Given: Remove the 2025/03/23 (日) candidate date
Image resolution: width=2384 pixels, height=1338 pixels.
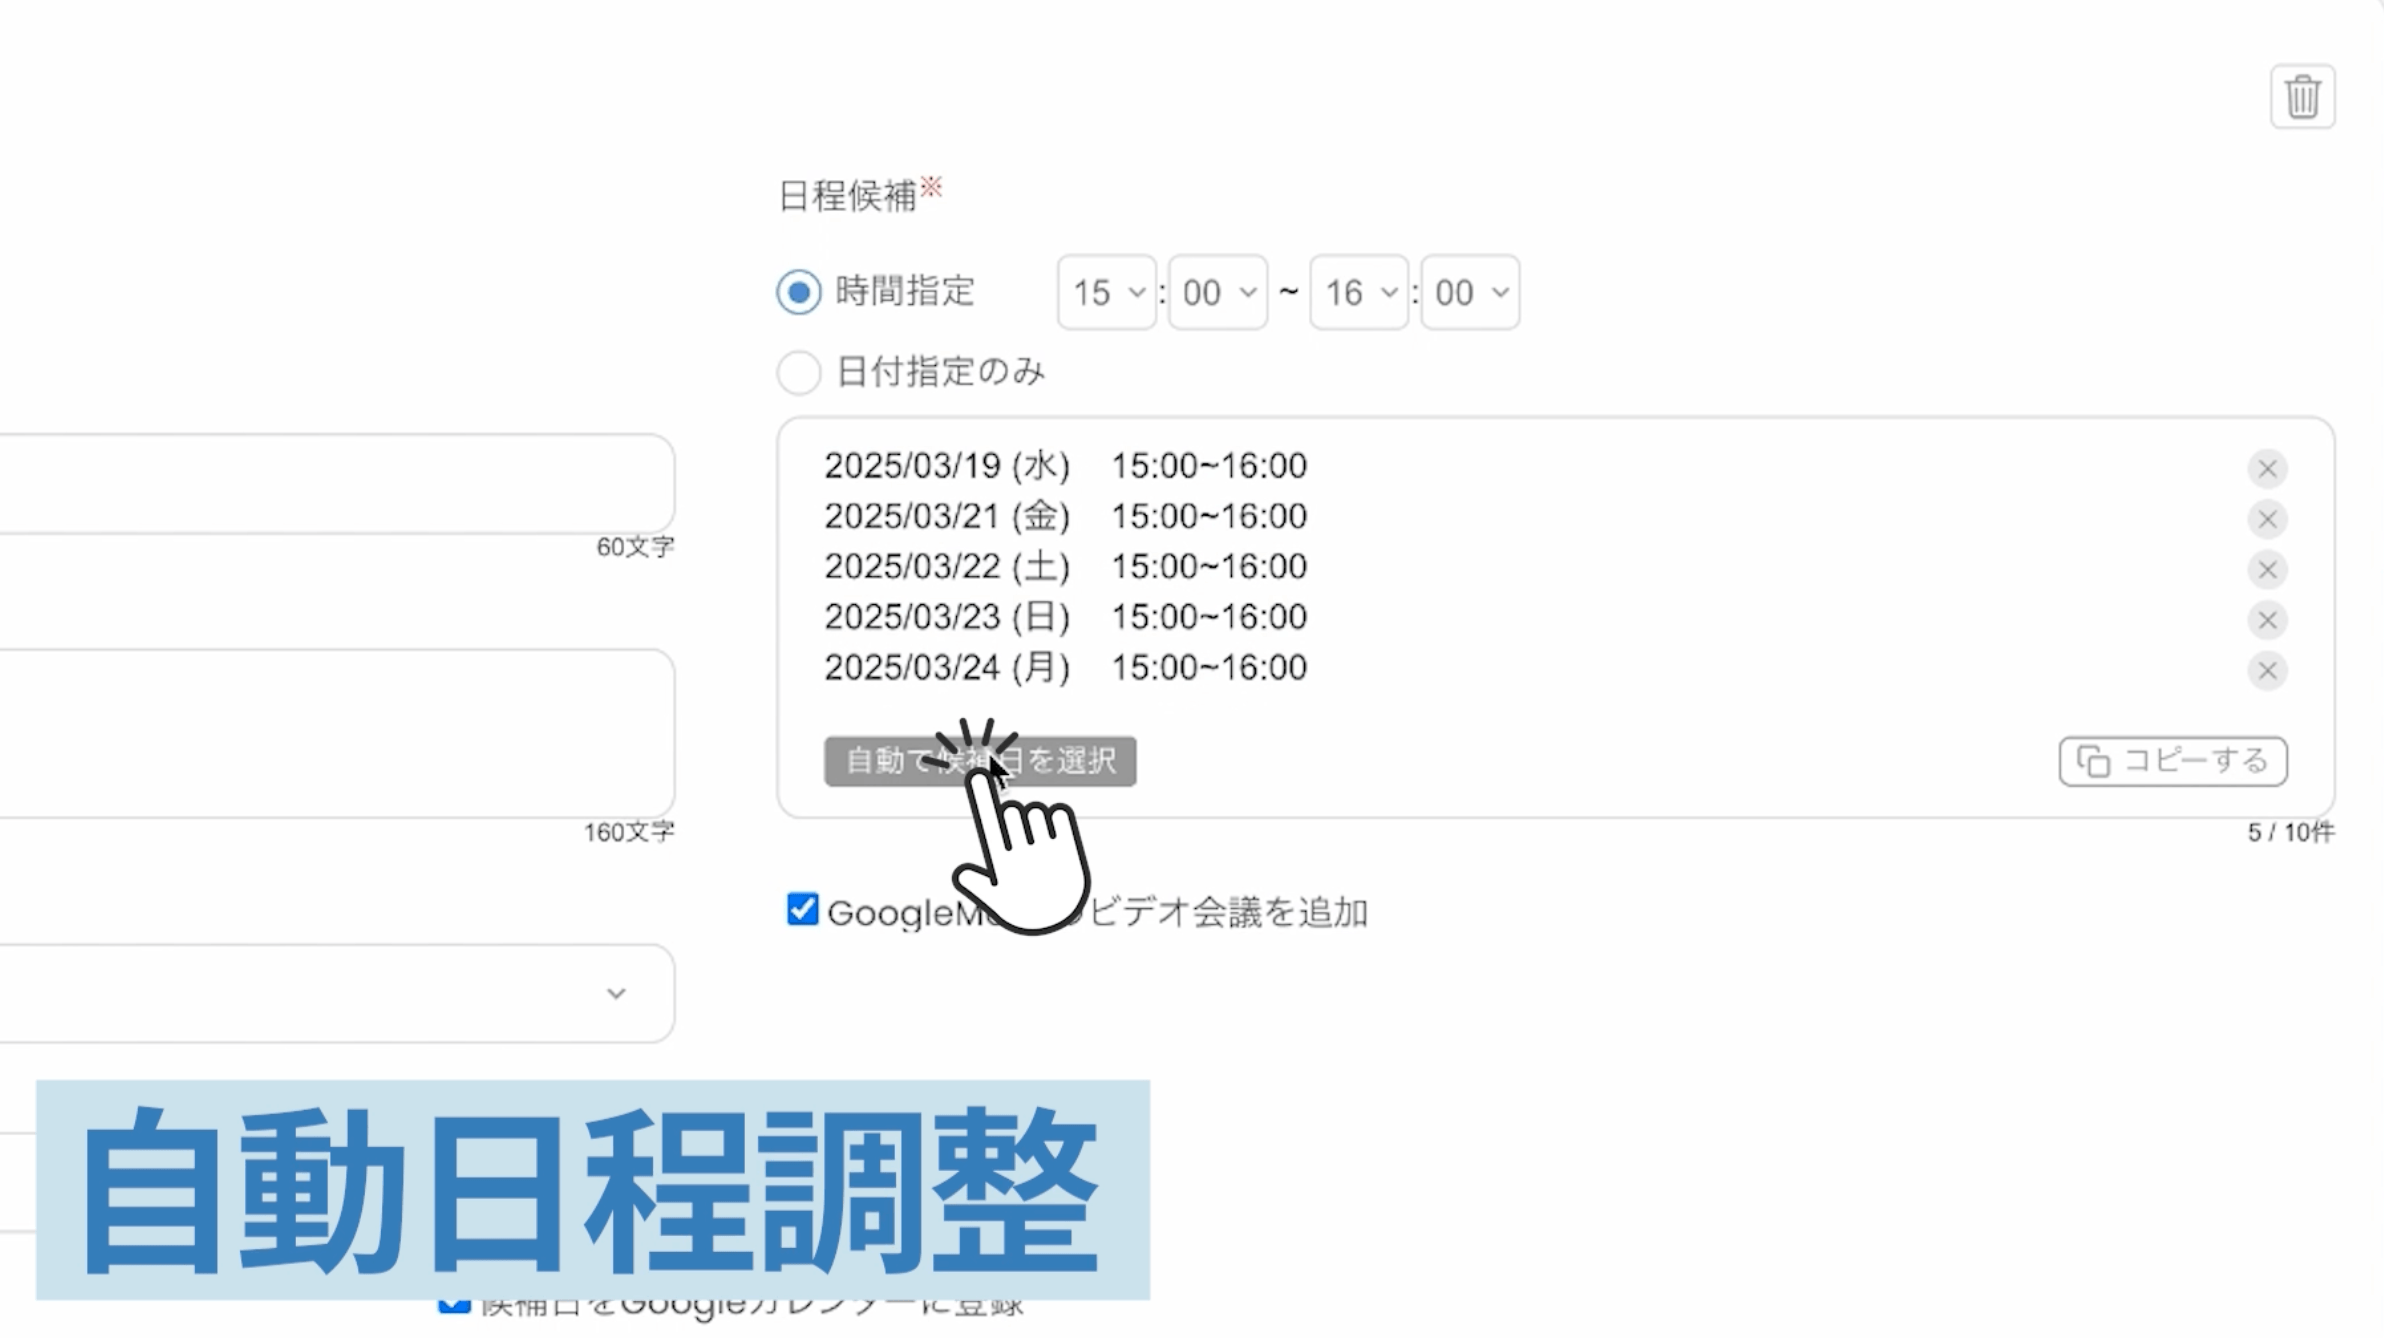Looking at the screenshot, I should click(x=2267, y=620).
